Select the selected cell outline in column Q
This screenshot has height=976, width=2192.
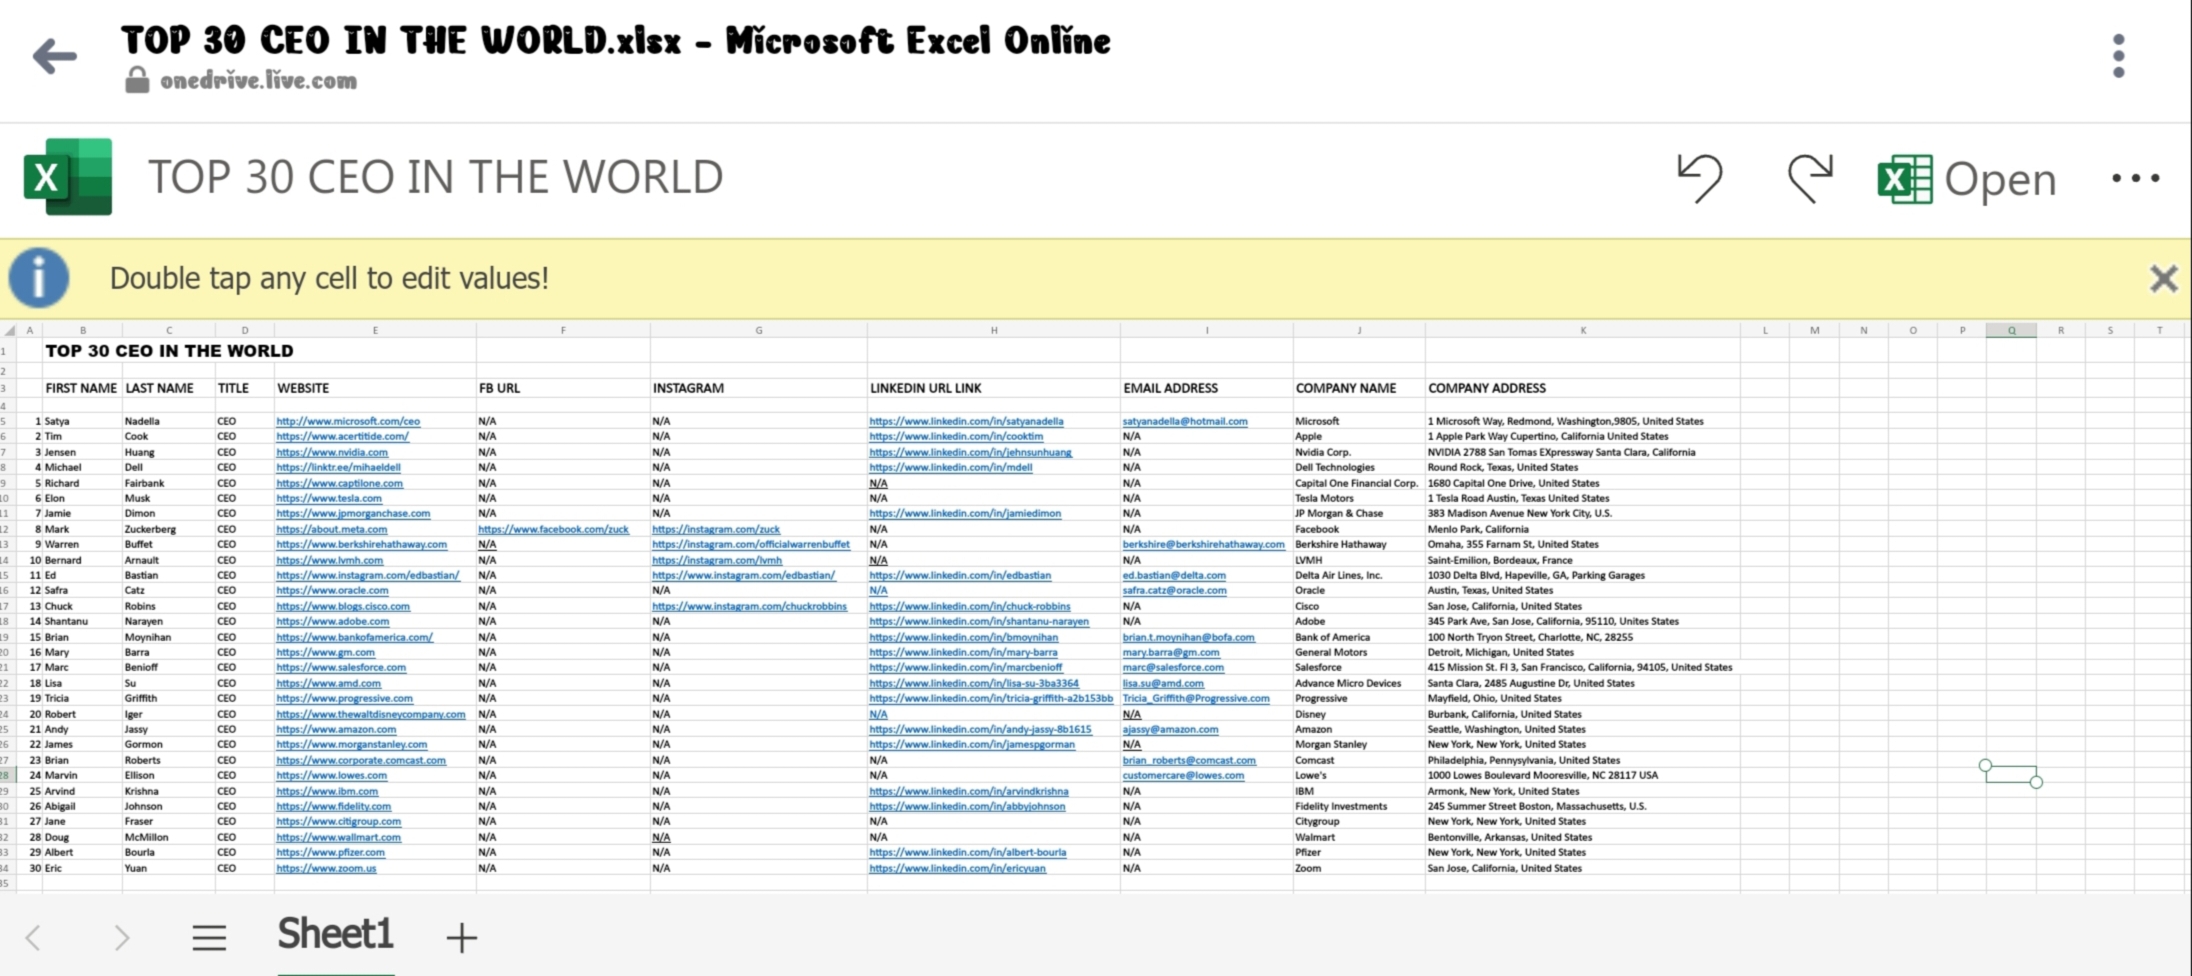tap(2011, 774)
